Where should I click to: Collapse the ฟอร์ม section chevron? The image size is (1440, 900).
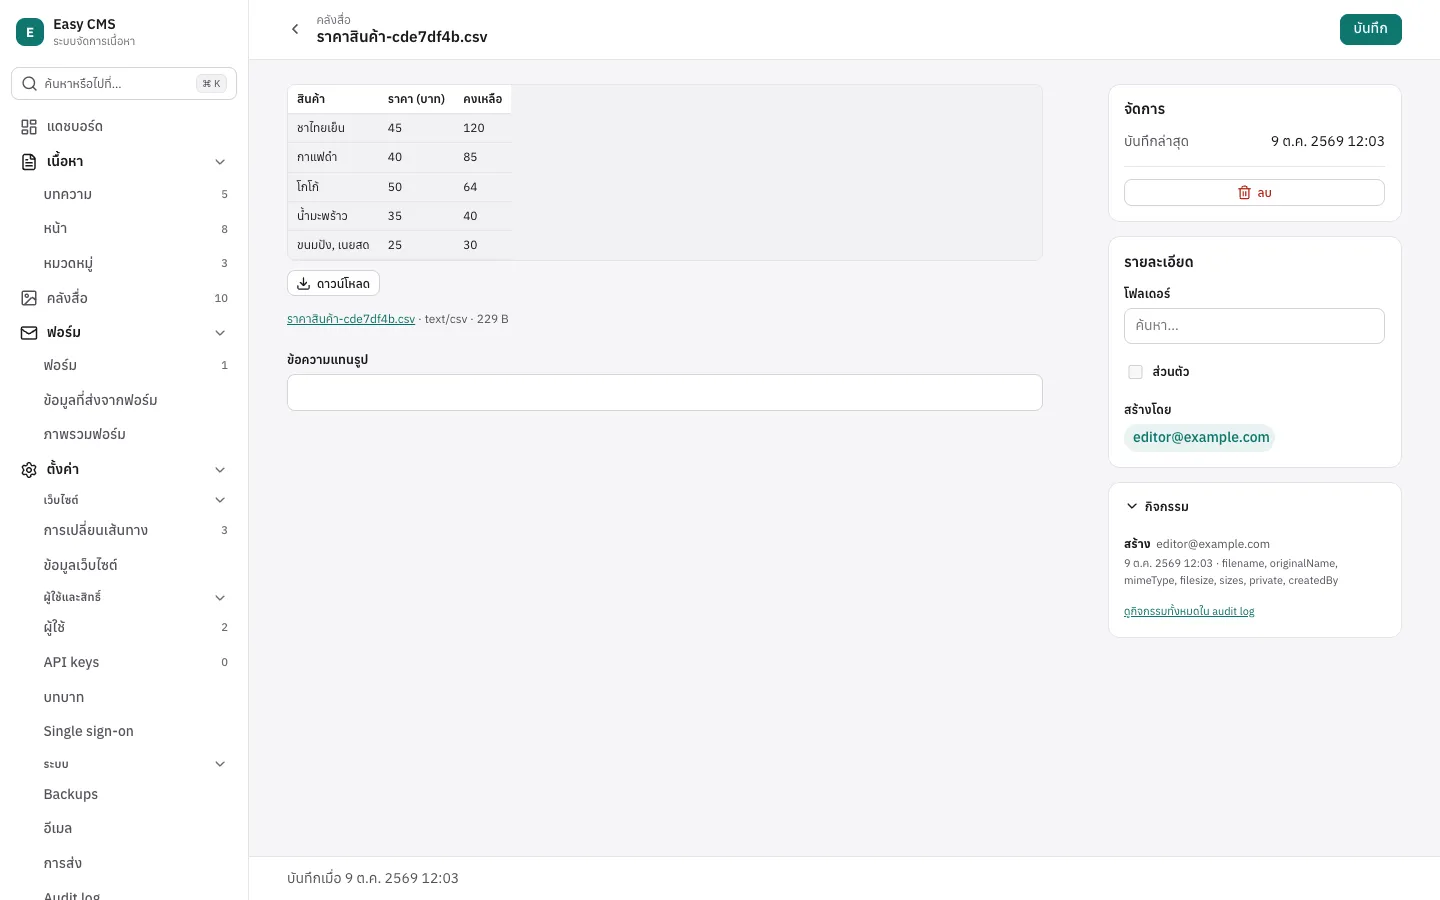(220, 333)
